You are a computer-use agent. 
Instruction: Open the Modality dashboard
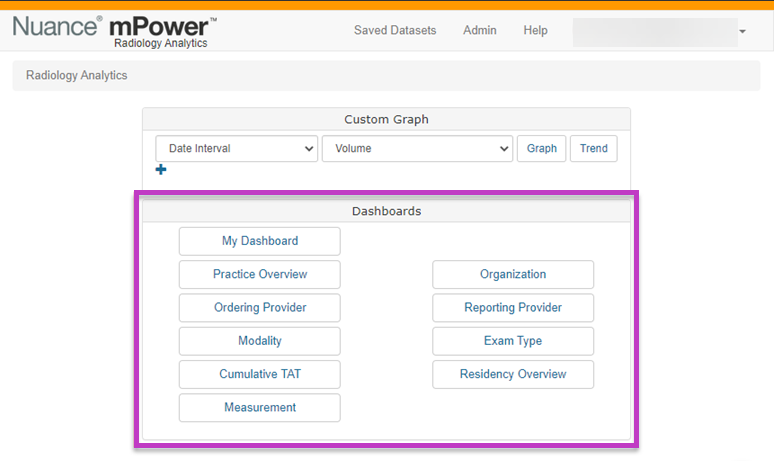(260, 341)
